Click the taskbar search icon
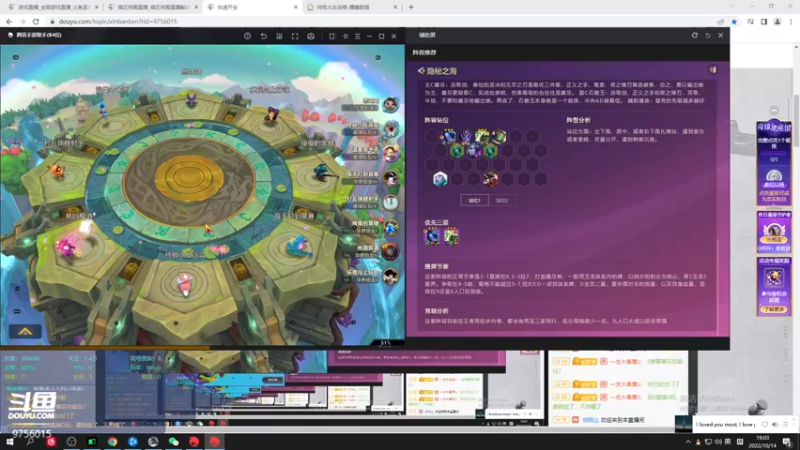Screen dimensions: 800x450 [x=30, y=441]
